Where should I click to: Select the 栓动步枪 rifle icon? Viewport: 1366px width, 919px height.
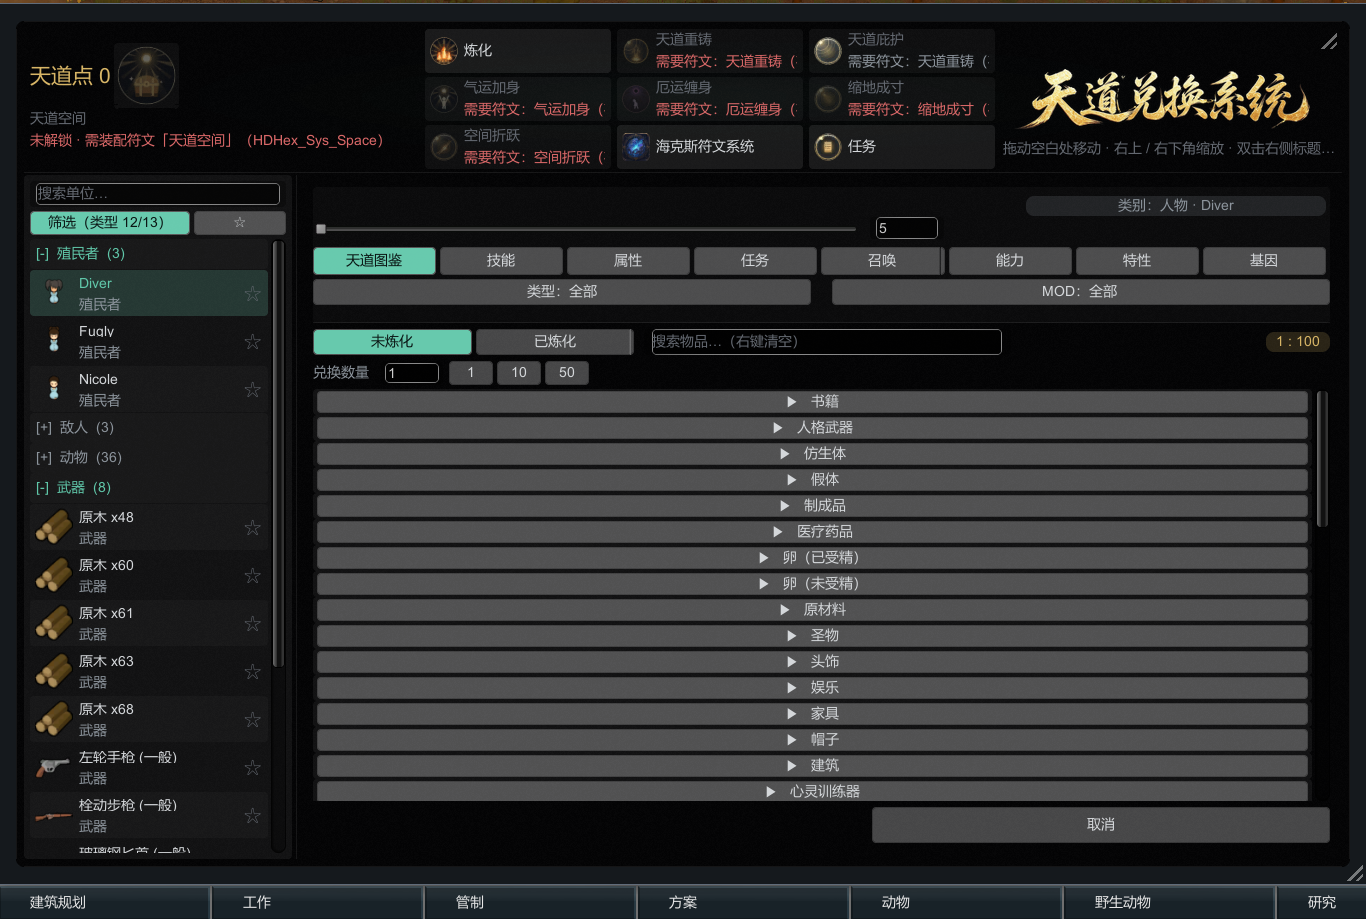(53, 816)
